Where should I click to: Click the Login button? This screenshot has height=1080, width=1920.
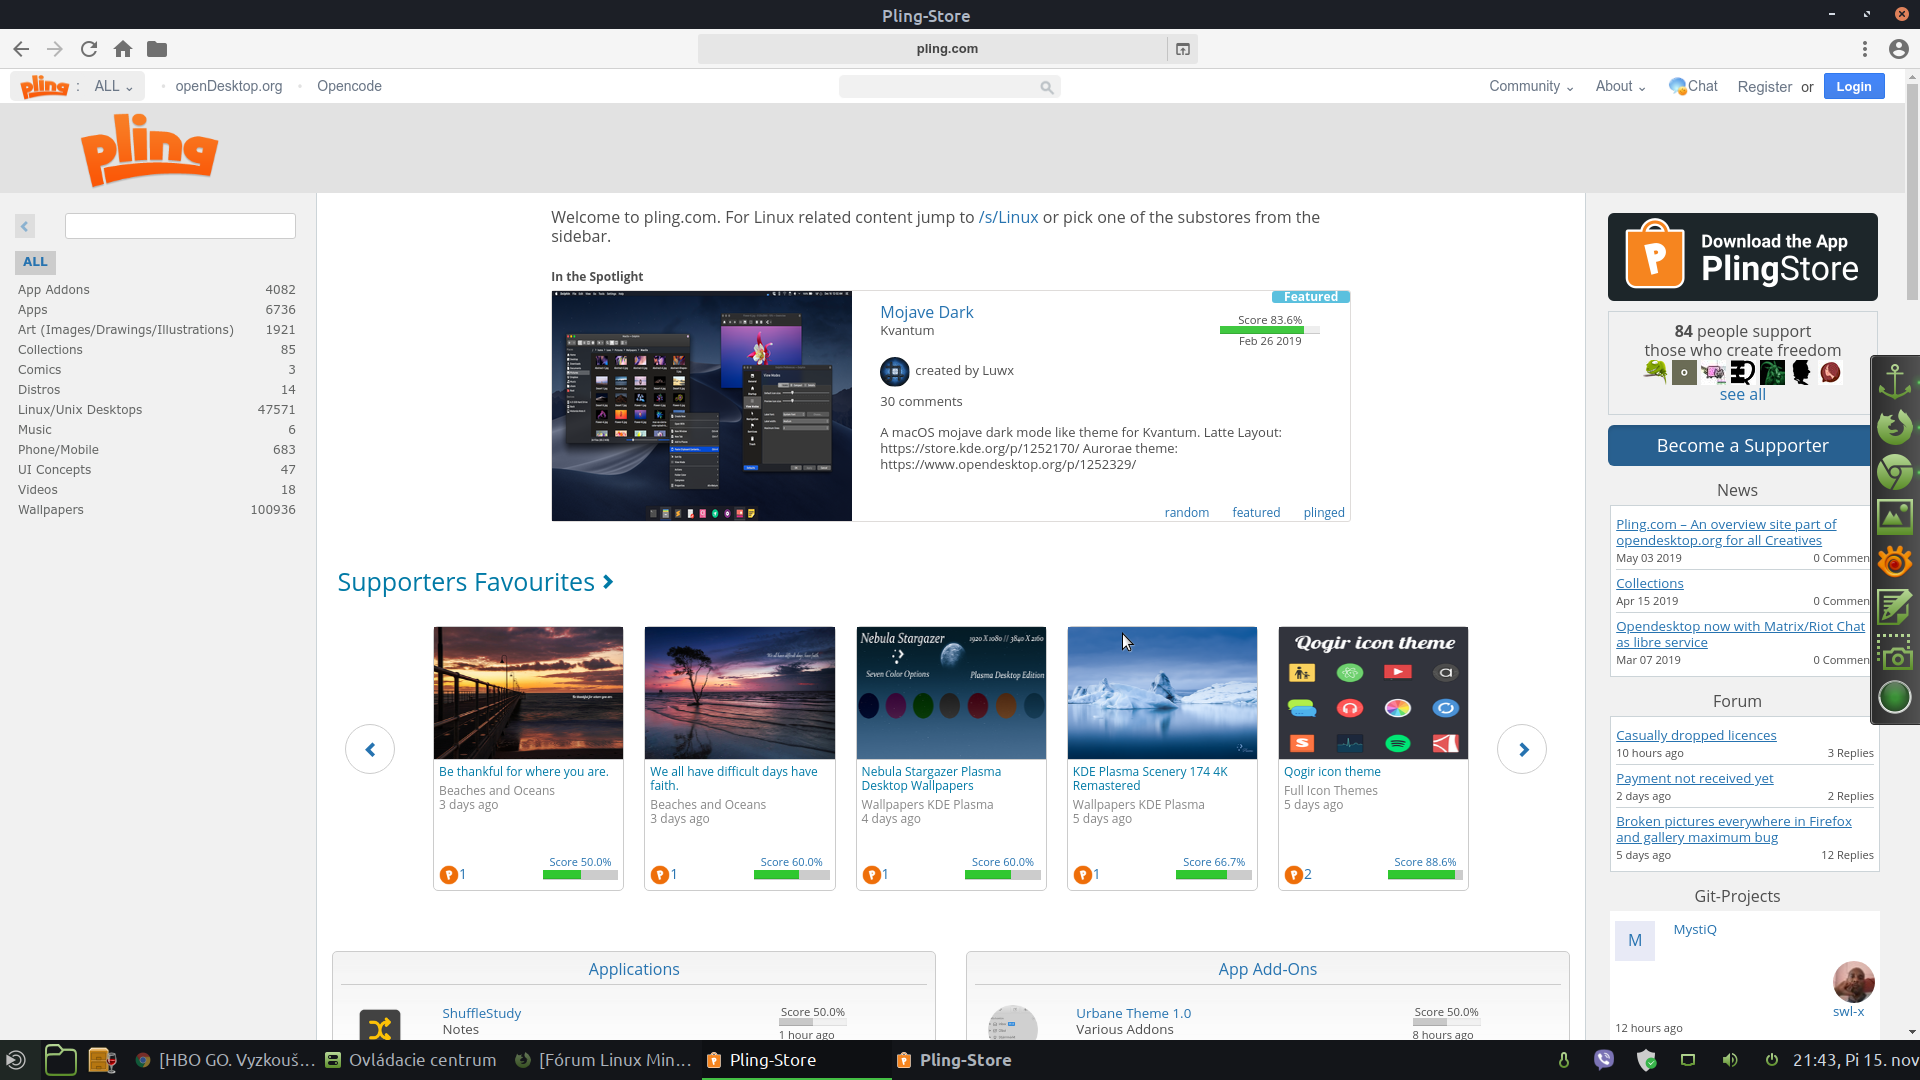(1853, 86)
